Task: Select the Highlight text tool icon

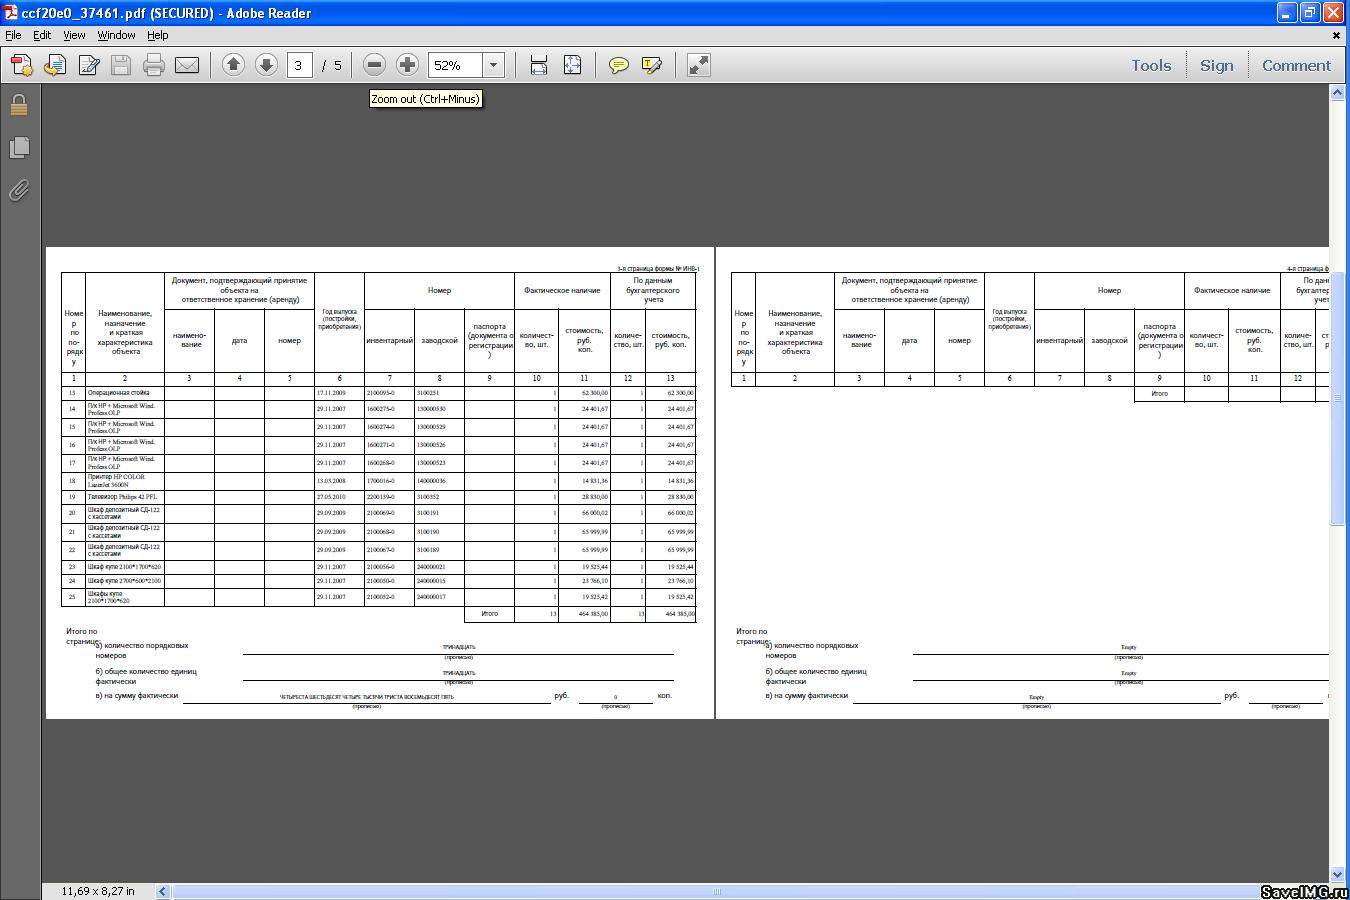Action: pos(652,65)
